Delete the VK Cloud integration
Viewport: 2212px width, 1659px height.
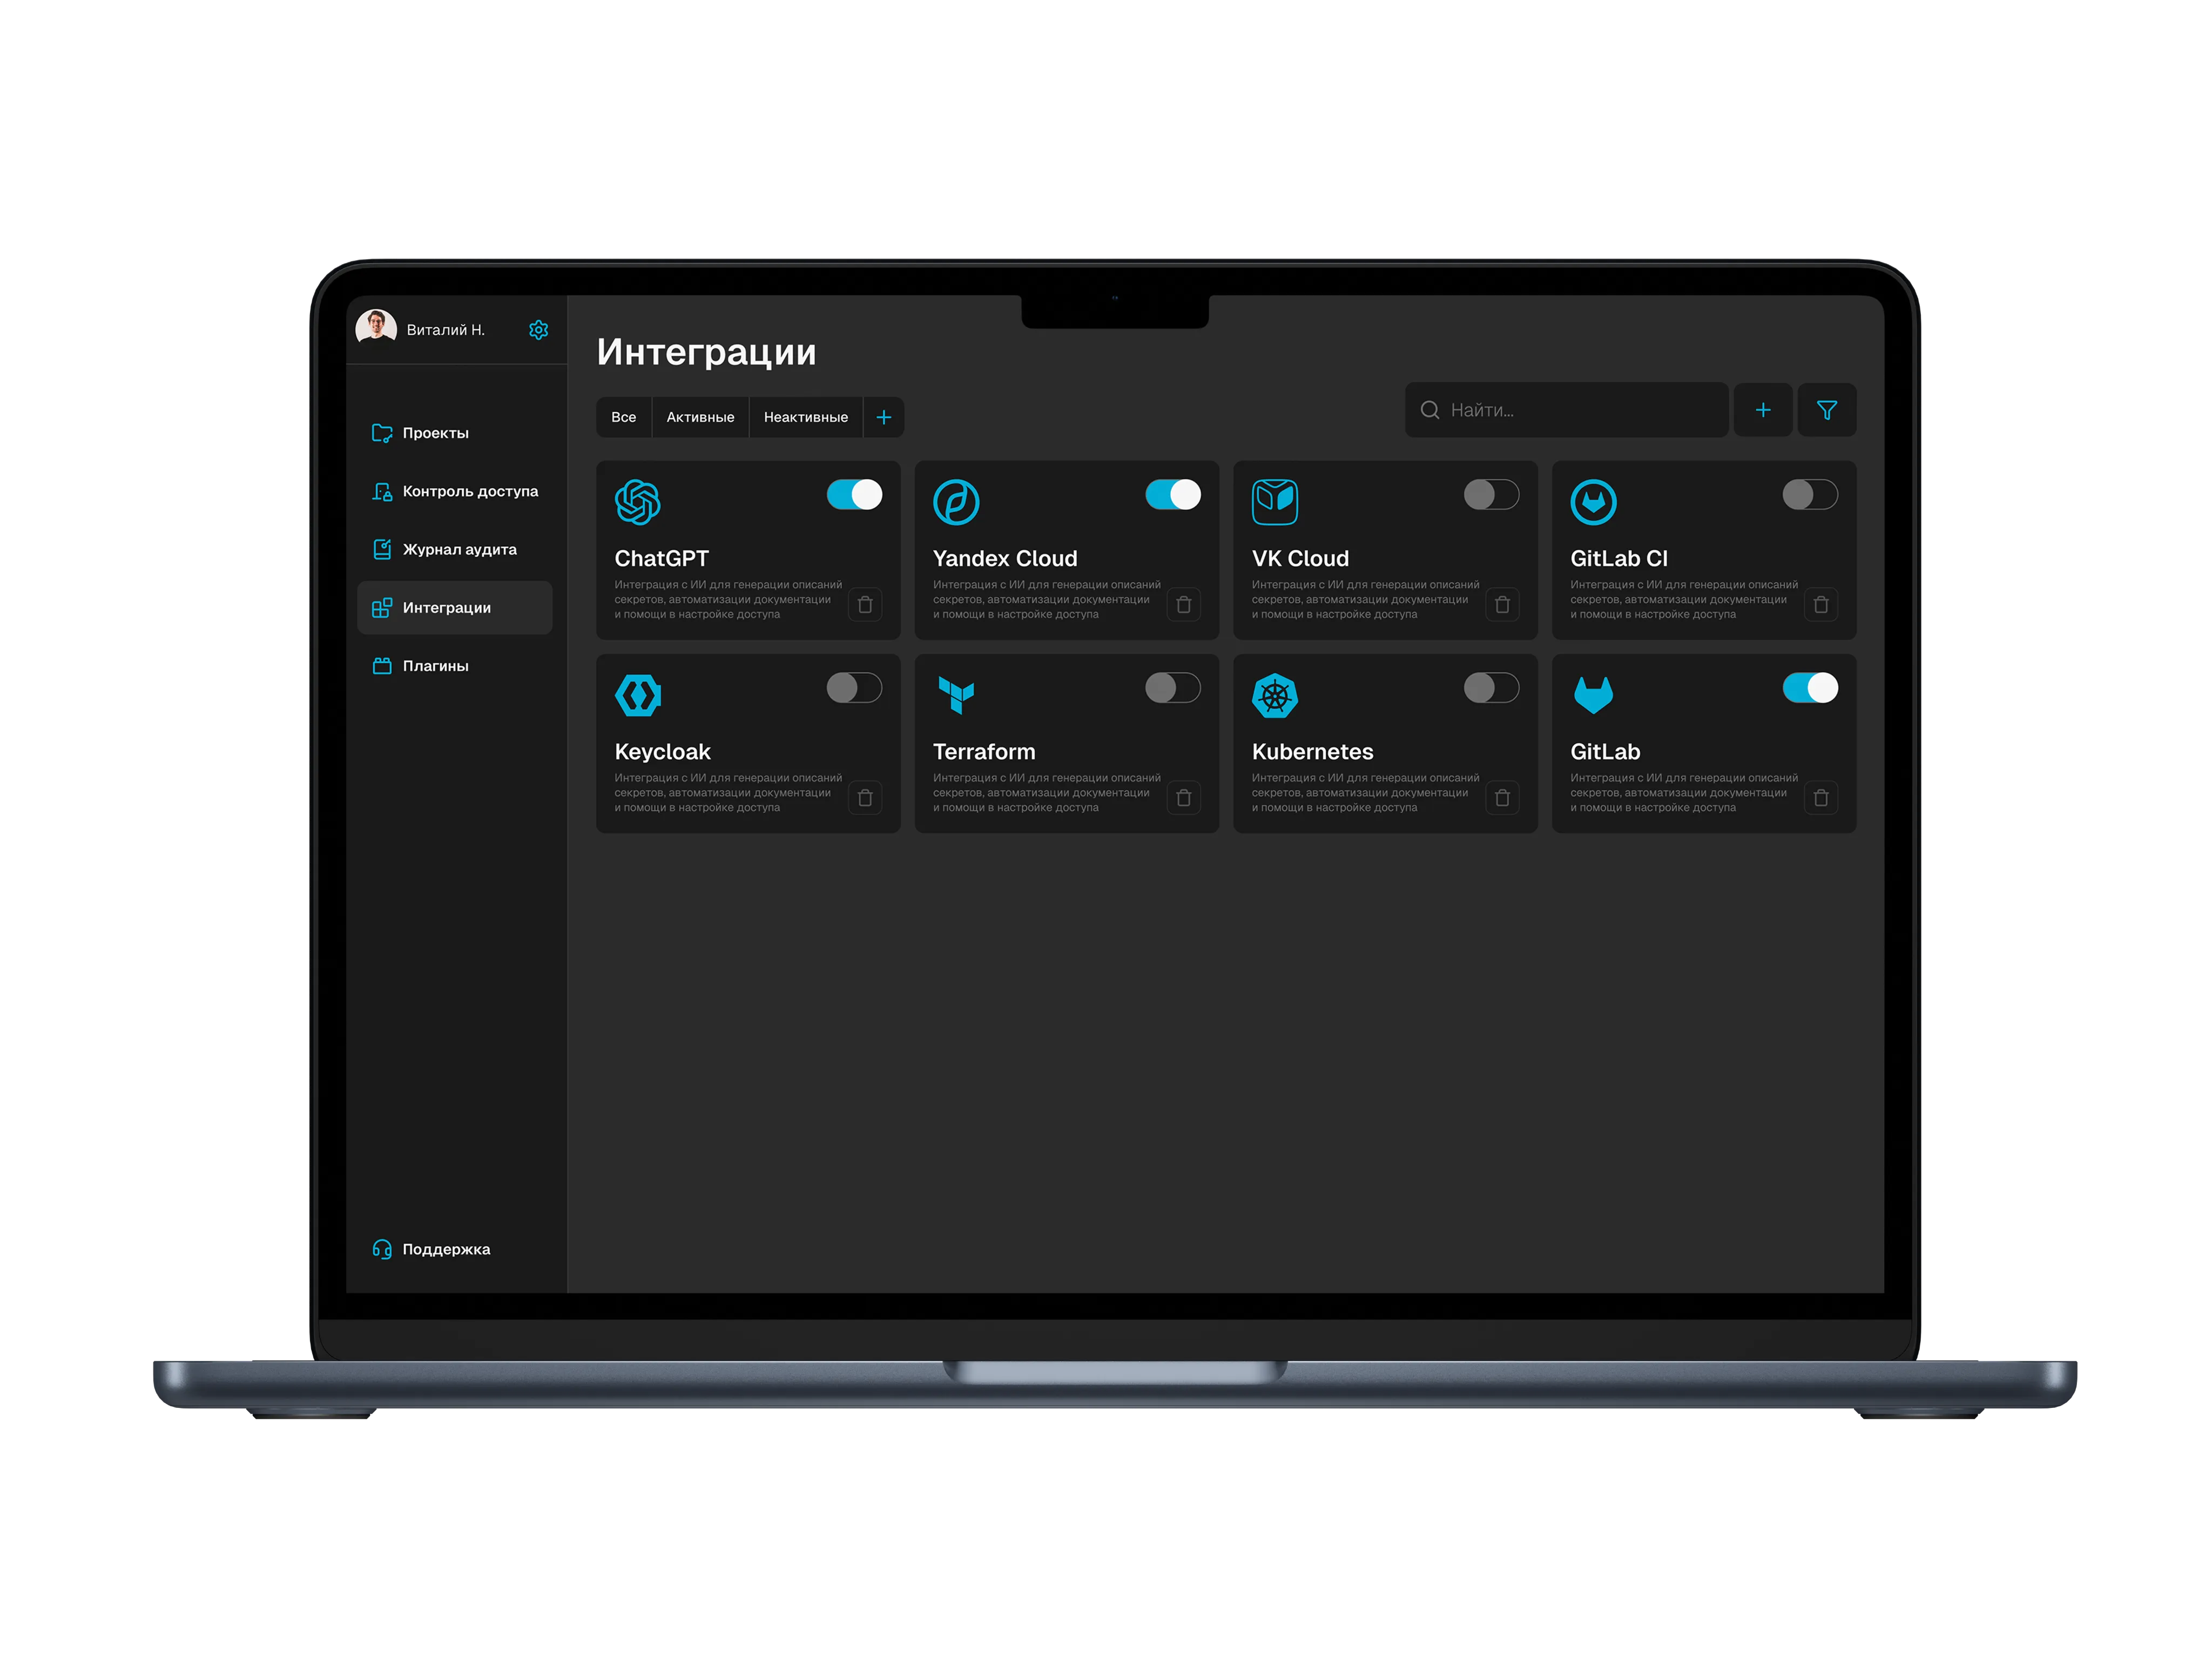(1502, 604)
